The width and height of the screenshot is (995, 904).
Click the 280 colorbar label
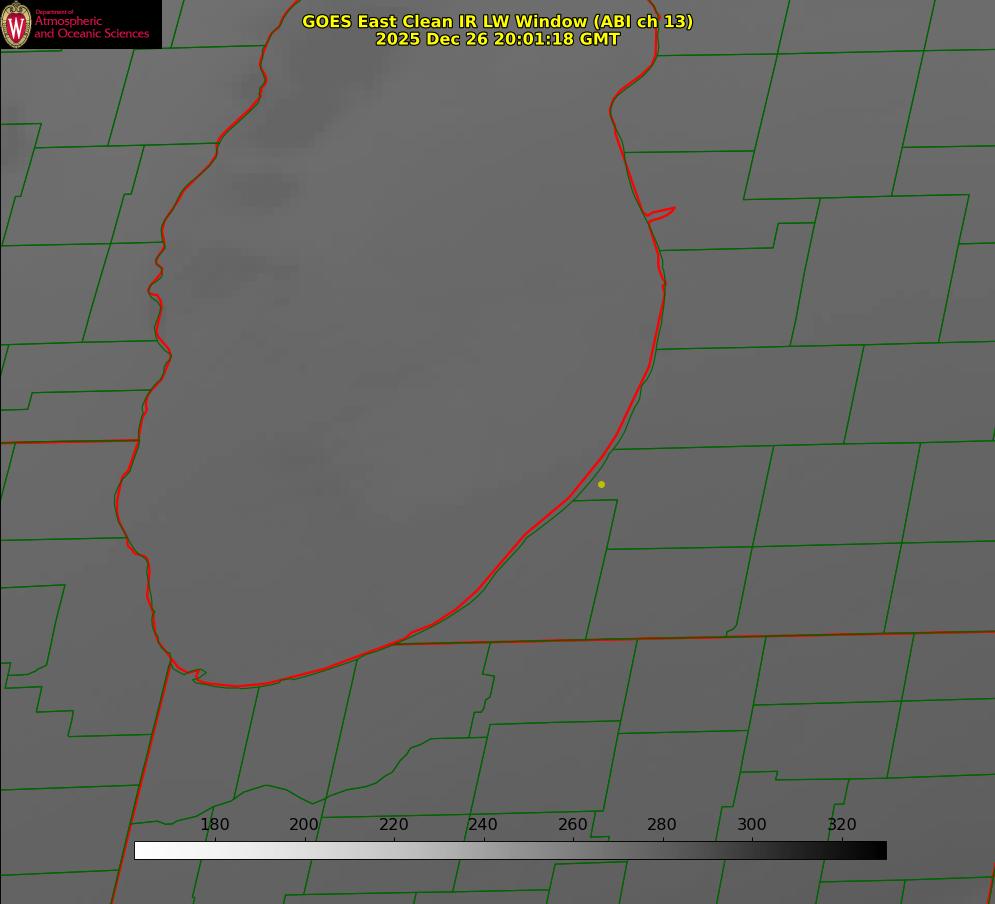click(x=662, y=824)
